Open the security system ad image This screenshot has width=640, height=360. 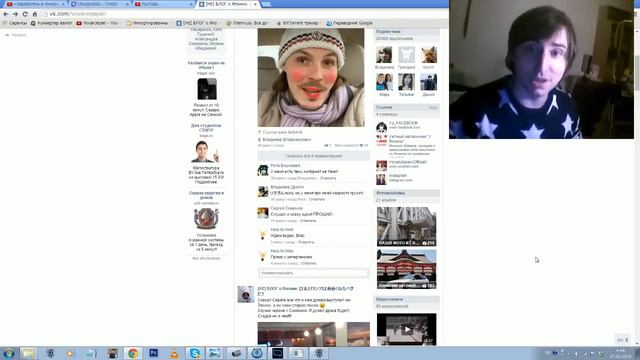pyautogui.click(x=206, y=219)
